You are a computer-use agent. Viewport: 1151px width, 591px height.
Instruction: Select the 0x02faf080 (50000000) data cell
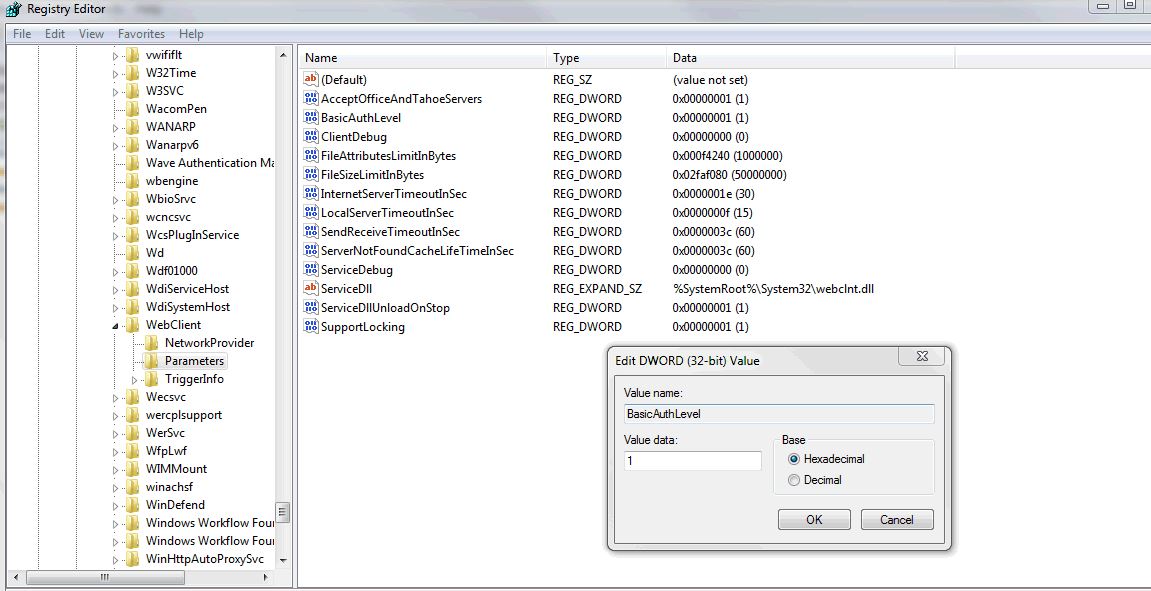730,175
